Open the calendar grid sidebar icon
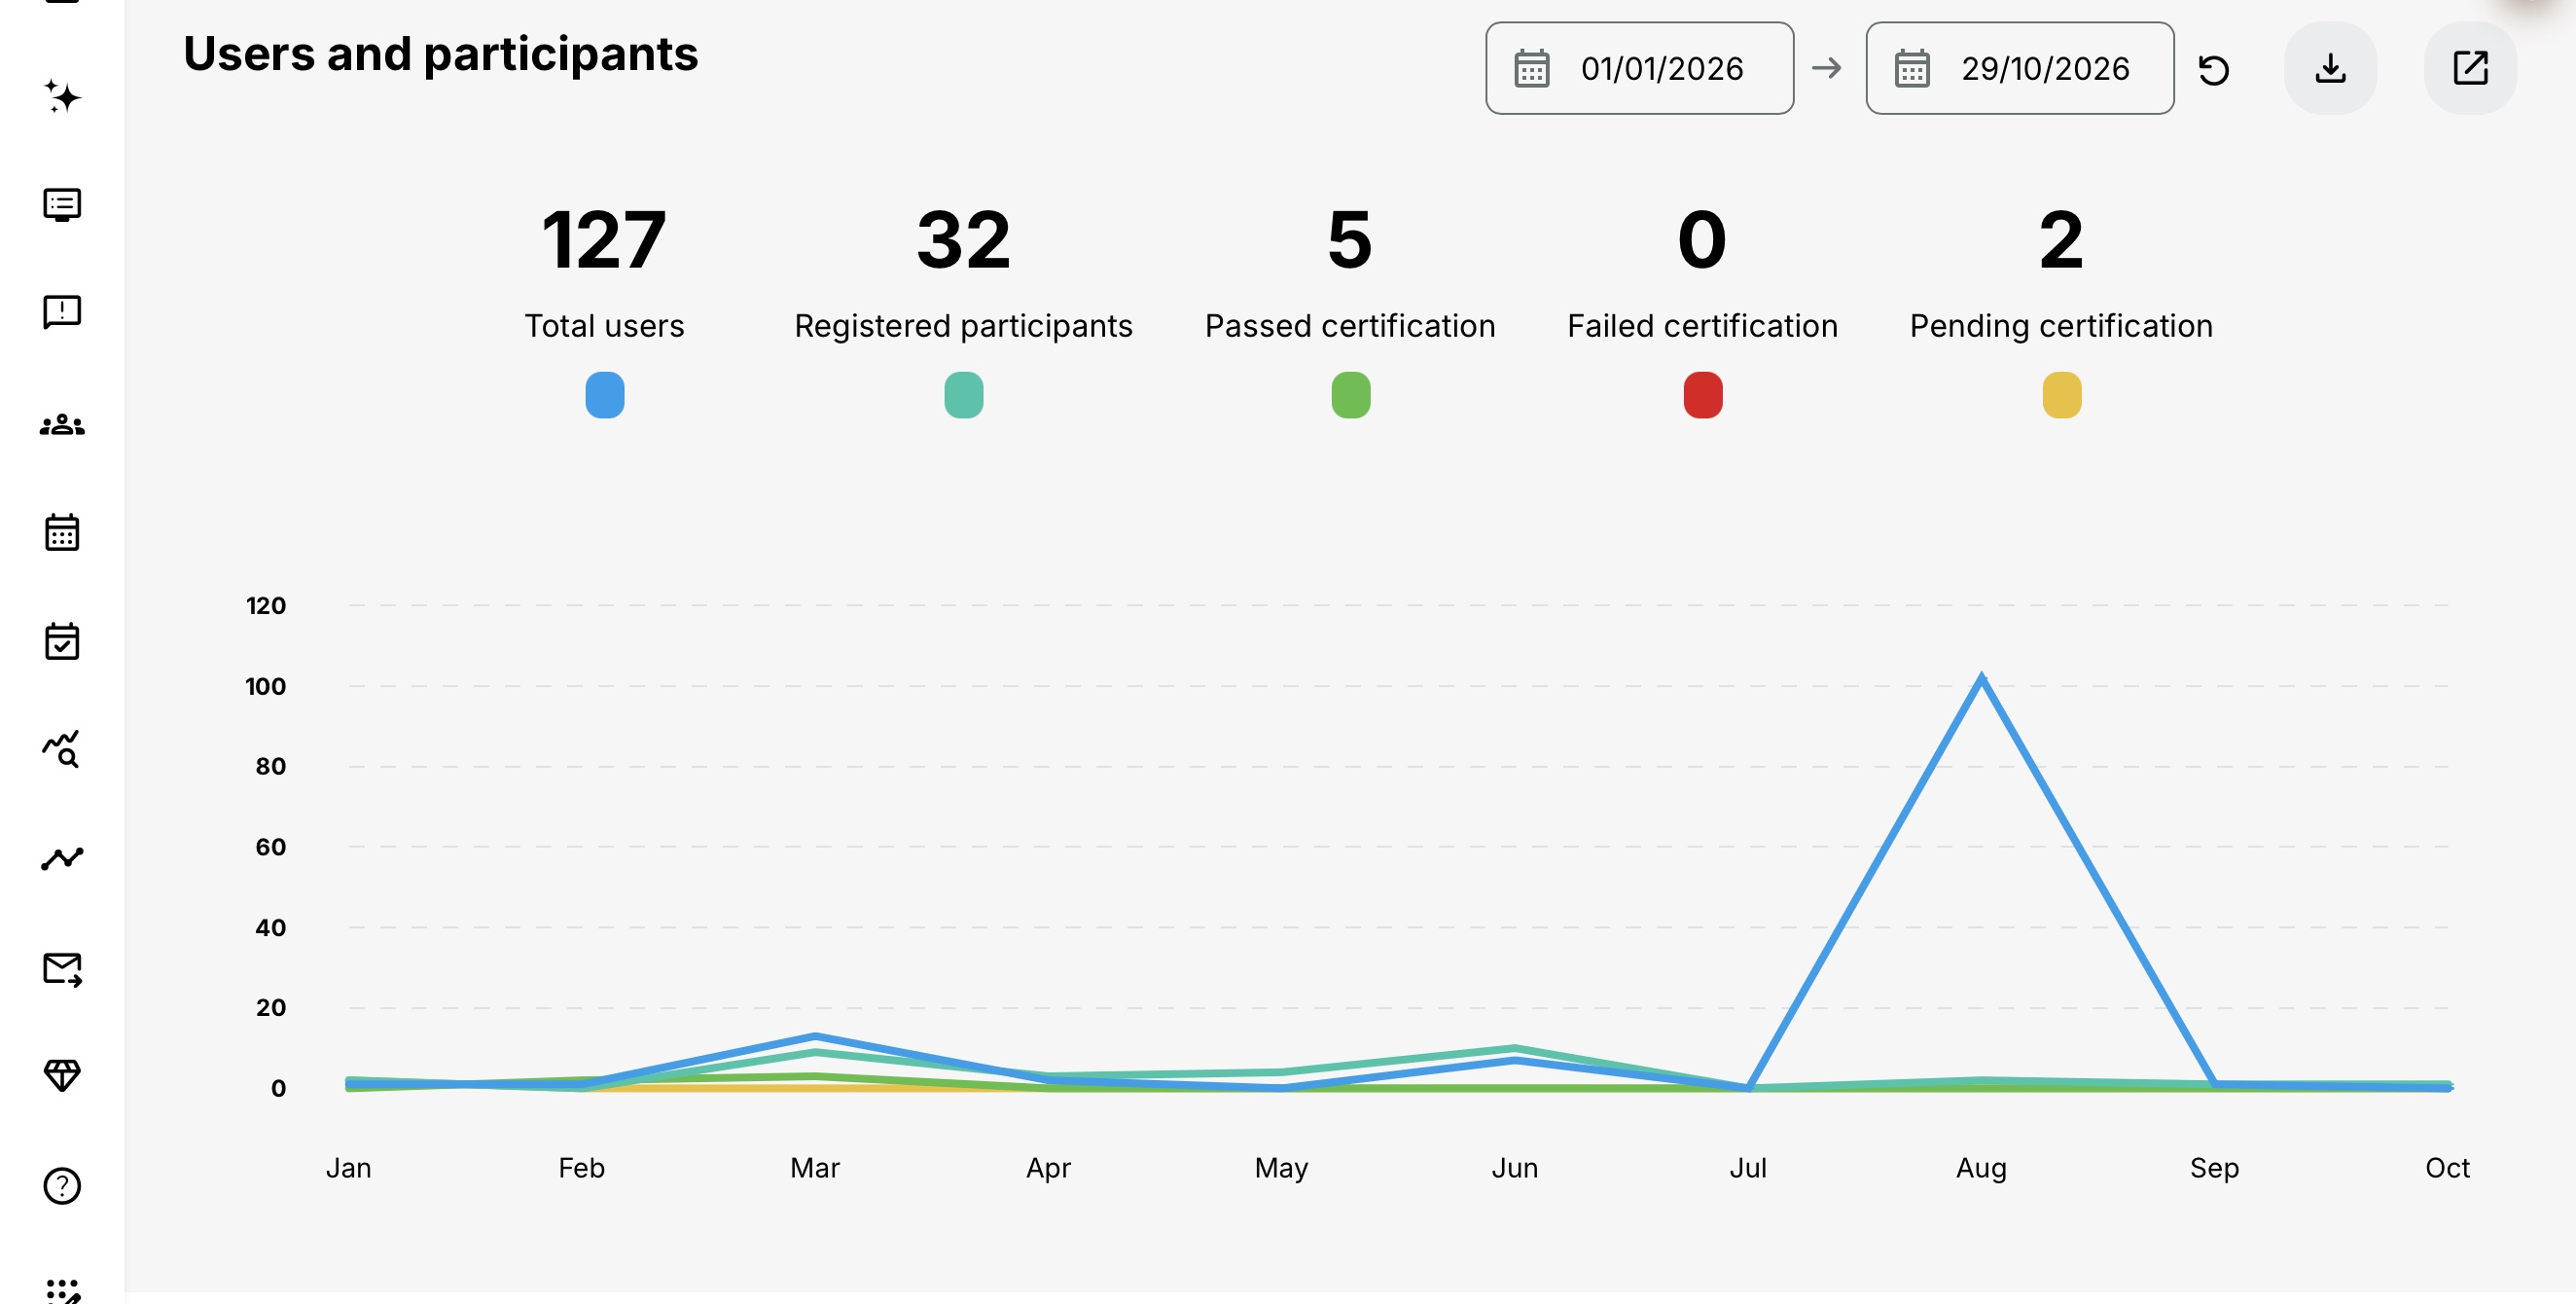The width and height of the screenshot is (2576, 1304). tap(62, 532)
